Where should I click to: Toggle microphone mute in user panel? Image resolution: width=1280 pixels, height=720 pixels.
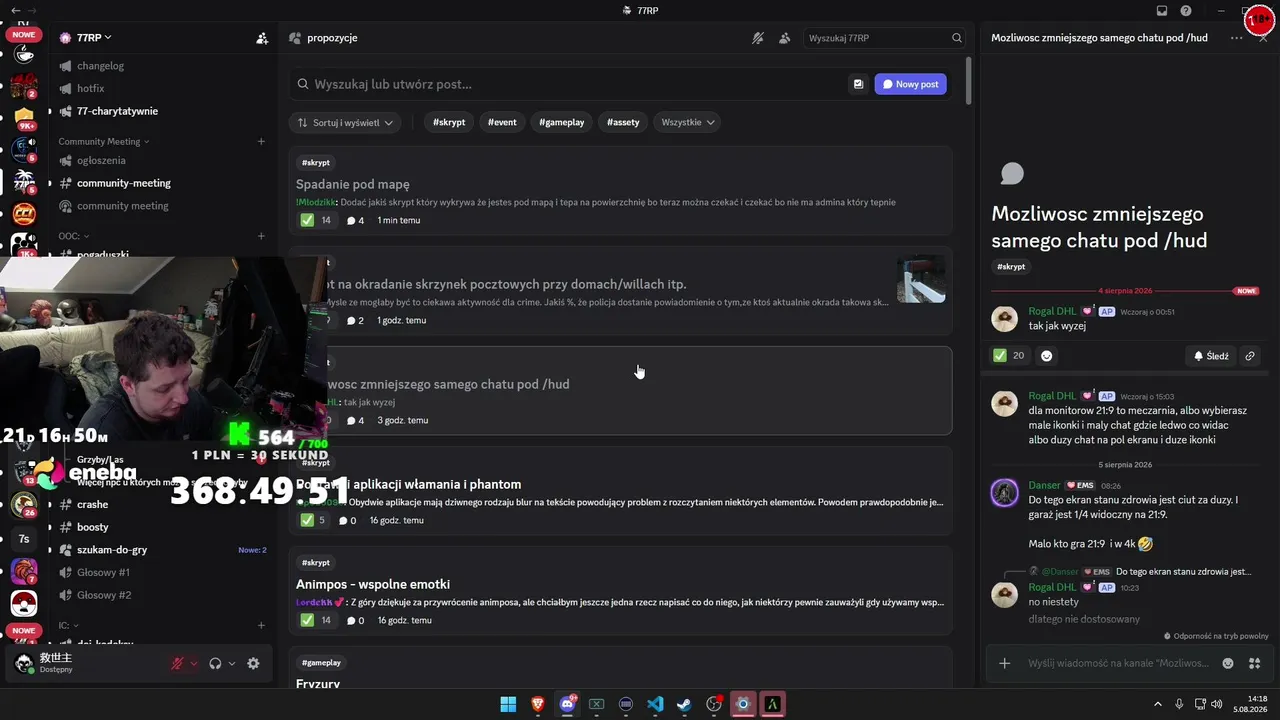177,663
